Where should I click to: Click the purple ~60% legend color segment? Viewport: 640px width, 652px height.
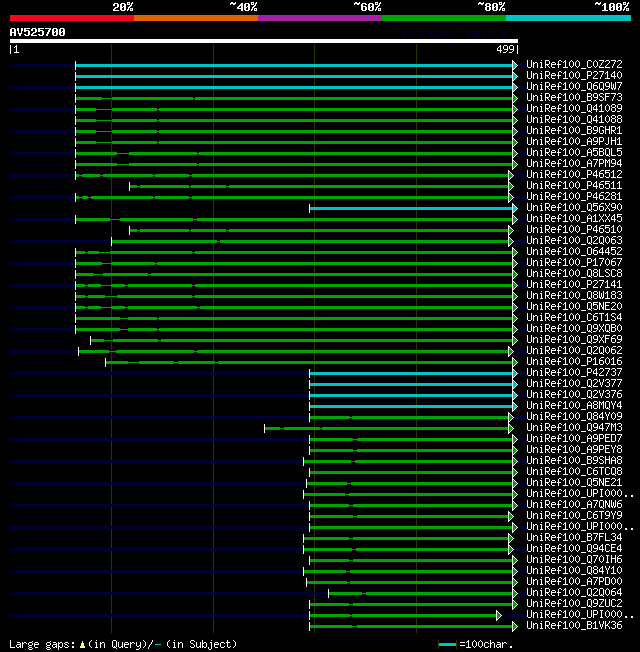(x=320, y=18)
